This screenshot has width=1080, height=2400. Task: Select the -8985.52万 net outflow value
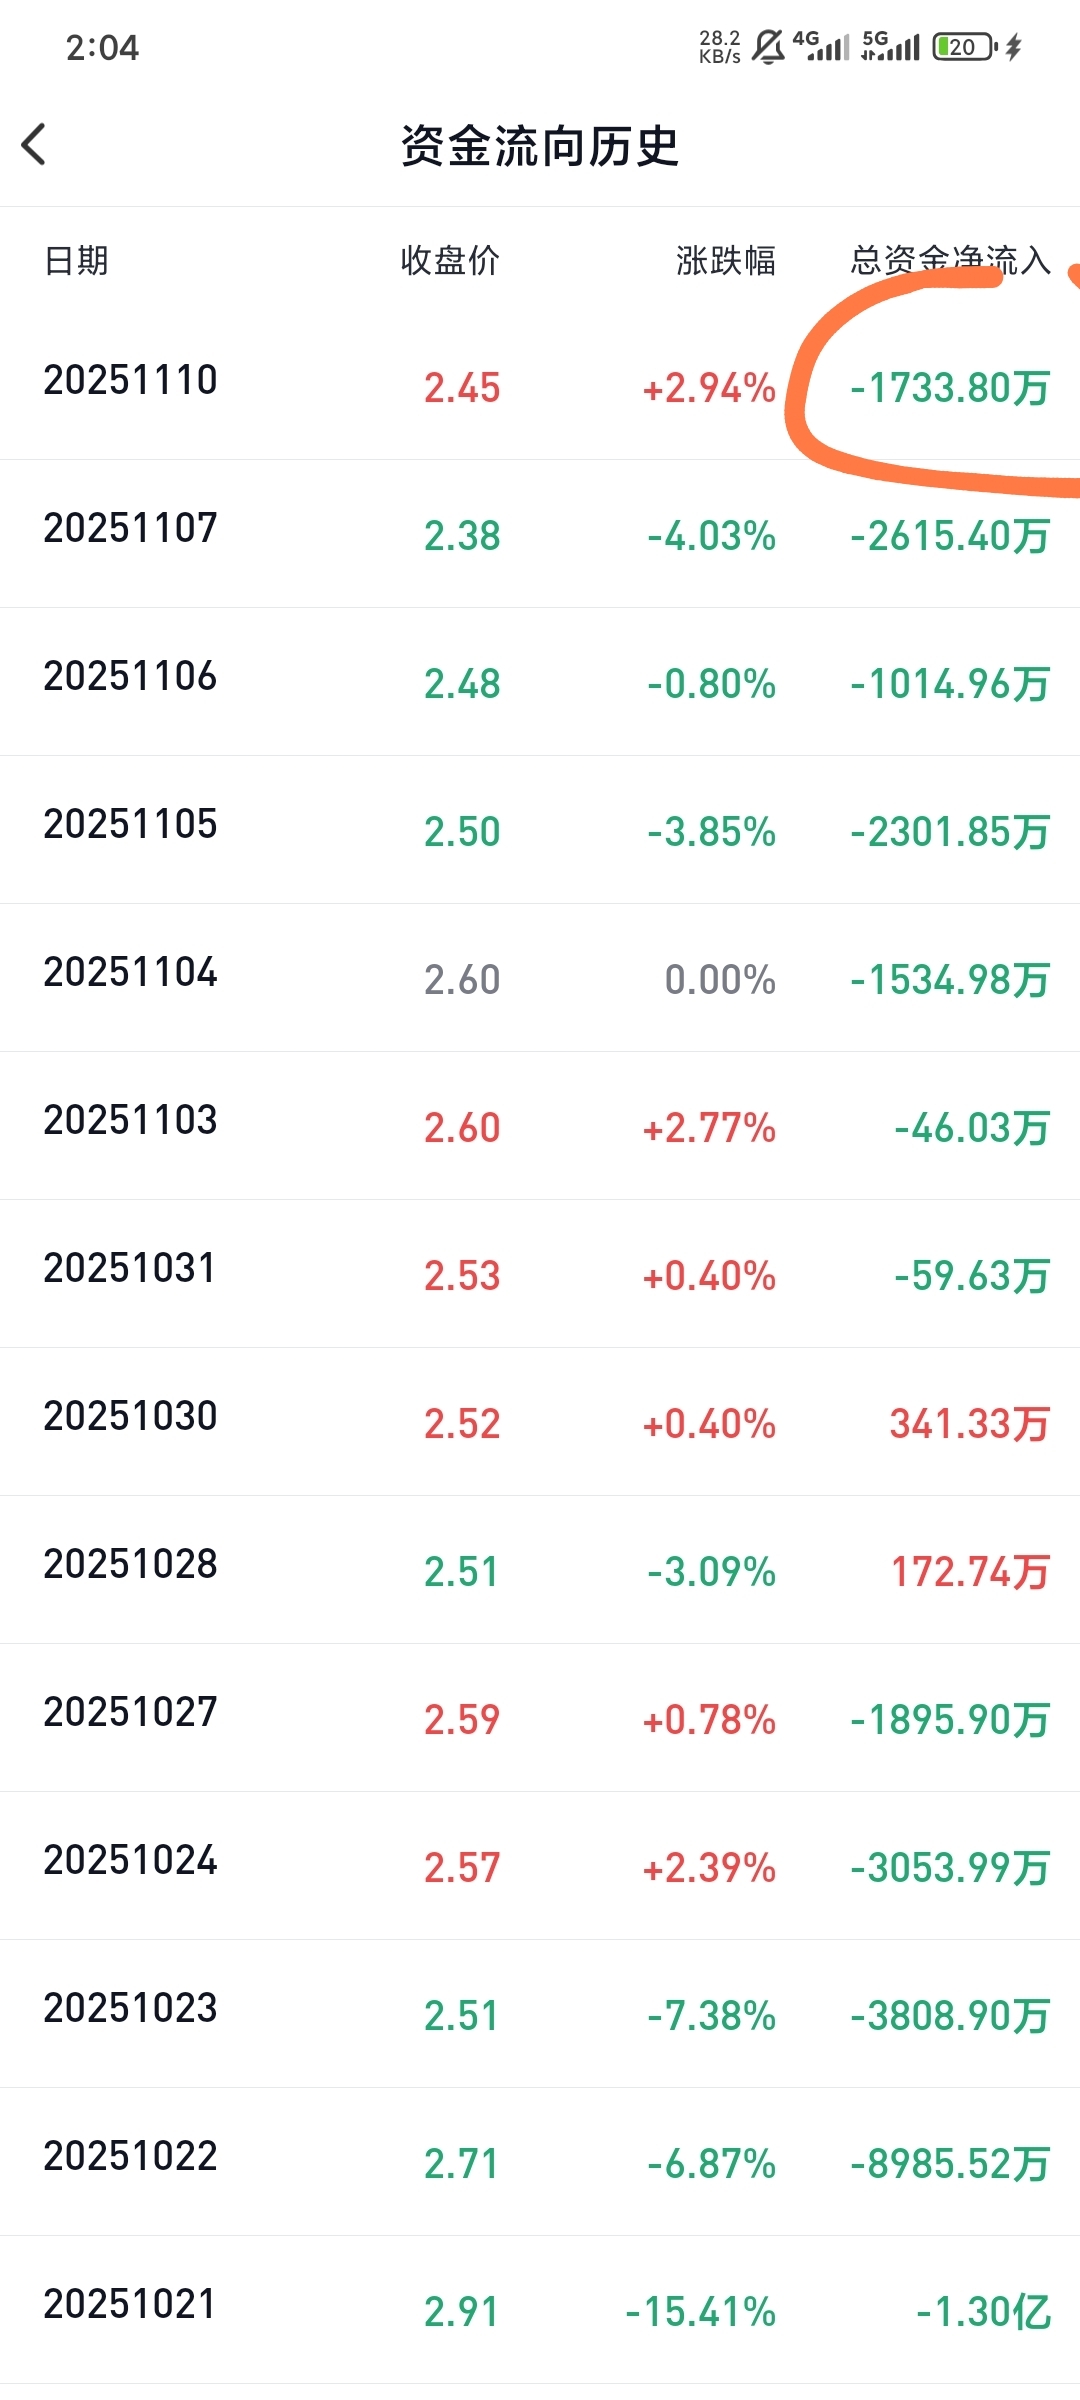tap(950, 2164)
